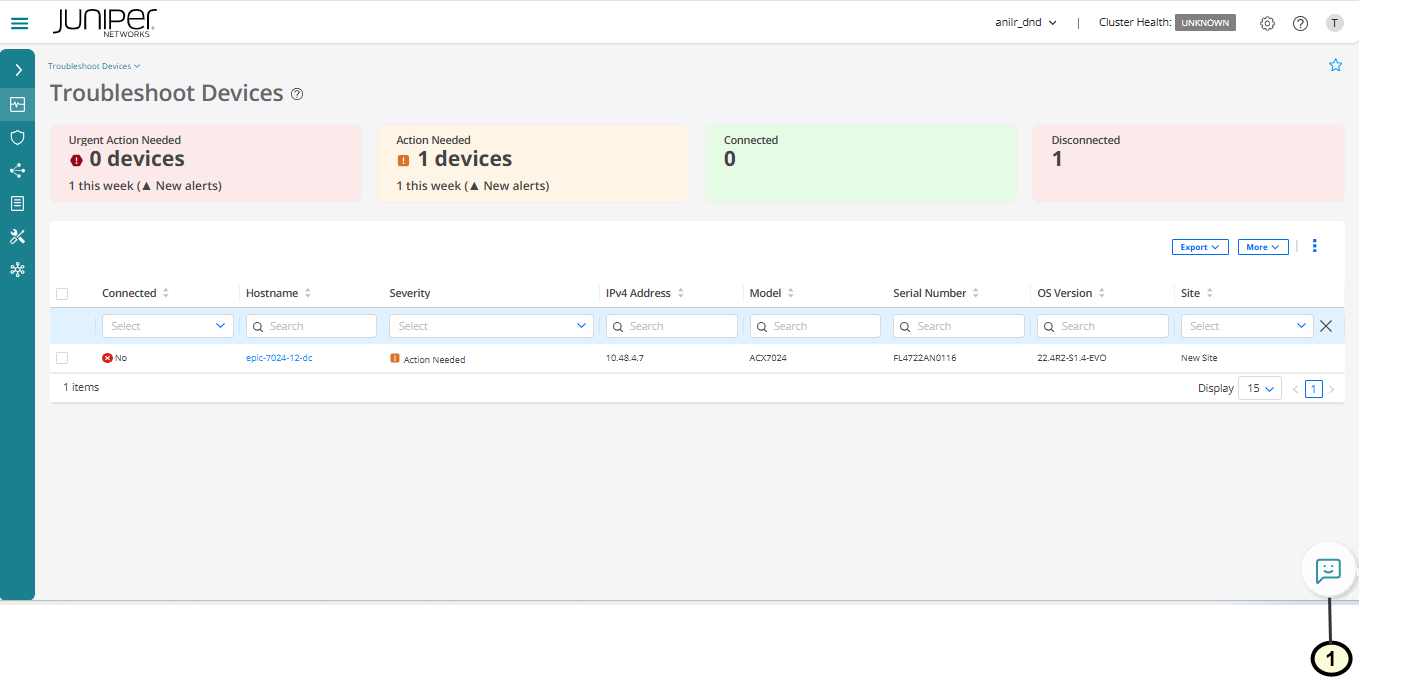Open the vertical ellipsis table settings menu
The image size is (1424, 684).
(x=1314, y=245)
